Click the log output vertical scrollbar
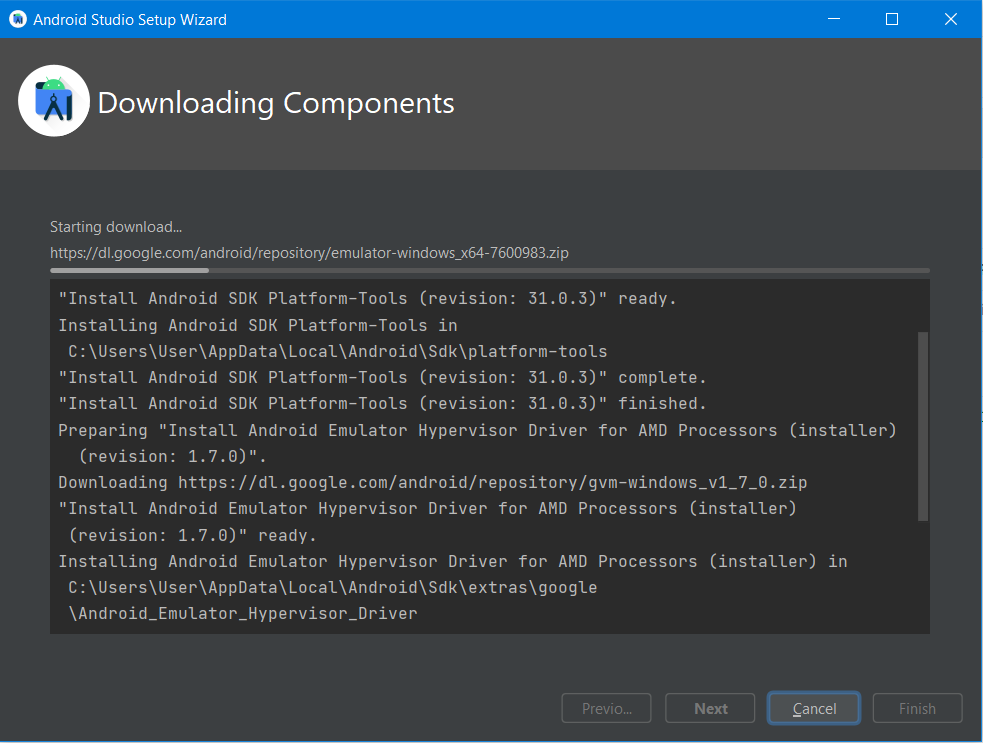983x743 pixels. (x=922, y=427)
